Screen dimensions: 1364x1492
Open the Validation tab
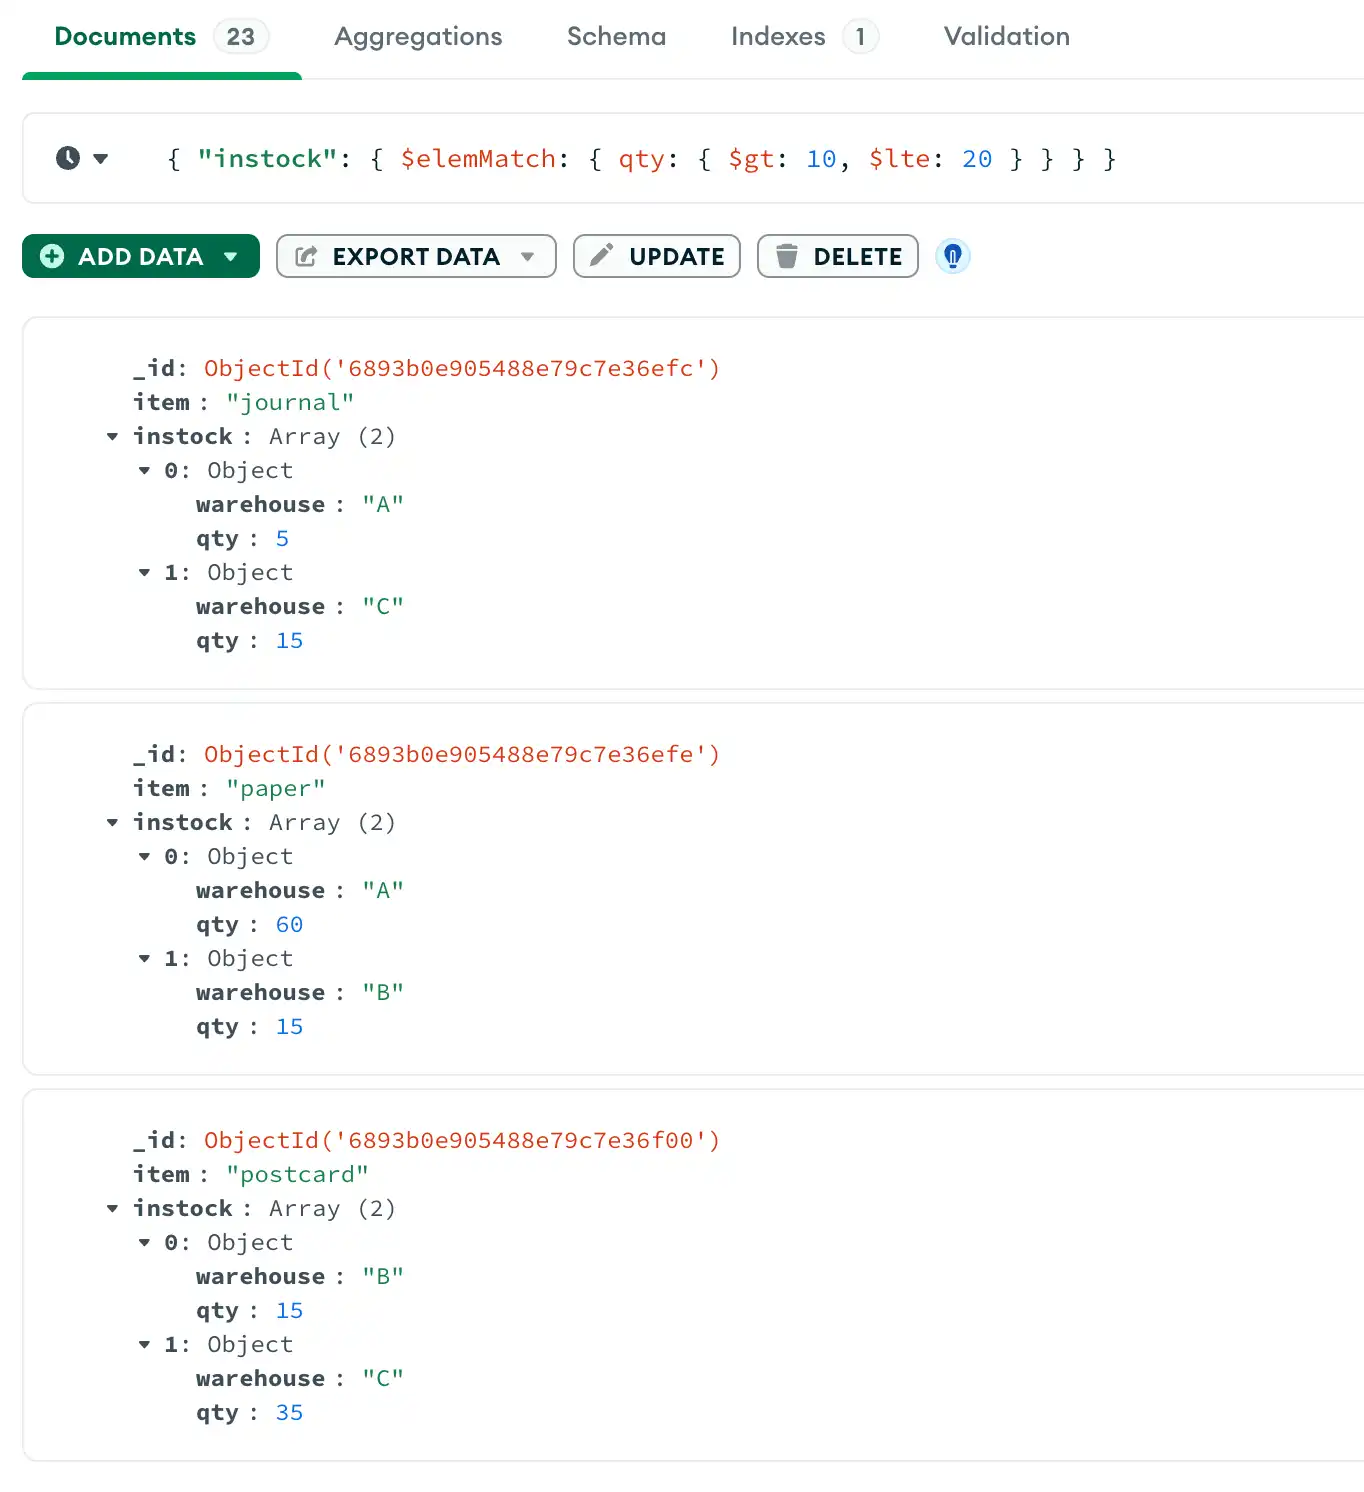pyautogui.click(x=1006, y=36)
